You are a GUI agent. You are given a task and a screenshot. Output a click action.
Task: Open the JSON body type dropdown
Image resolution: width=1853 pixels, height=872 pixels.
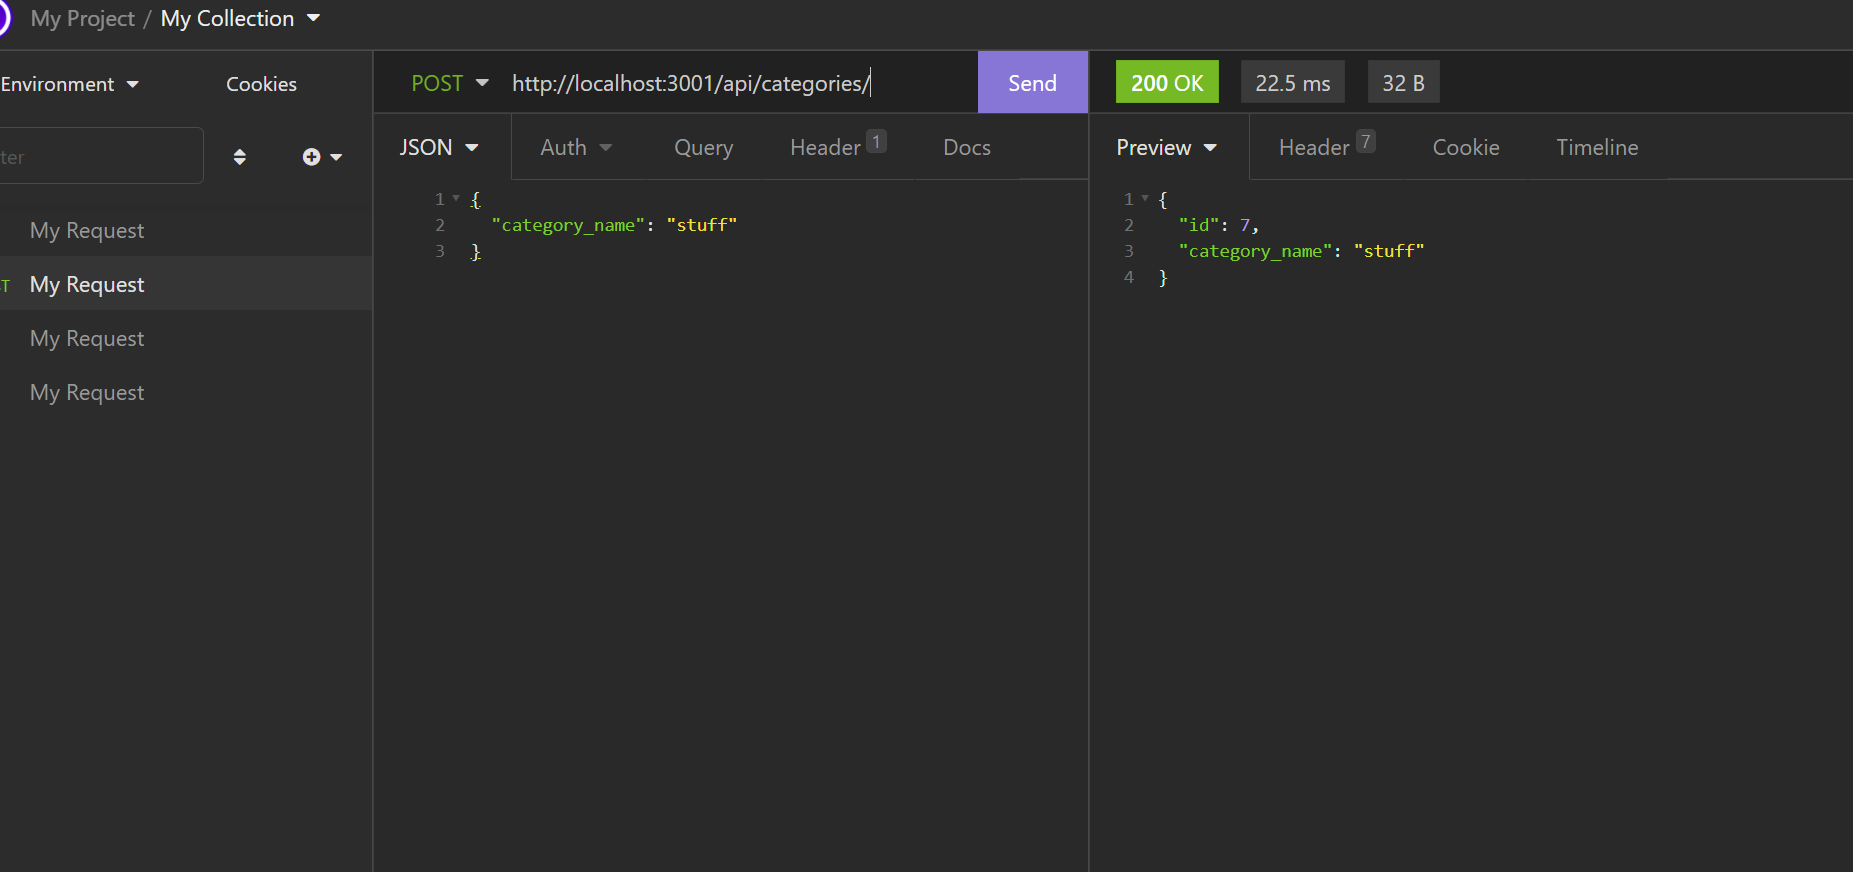pyautogui.click(x=439, y=147)
